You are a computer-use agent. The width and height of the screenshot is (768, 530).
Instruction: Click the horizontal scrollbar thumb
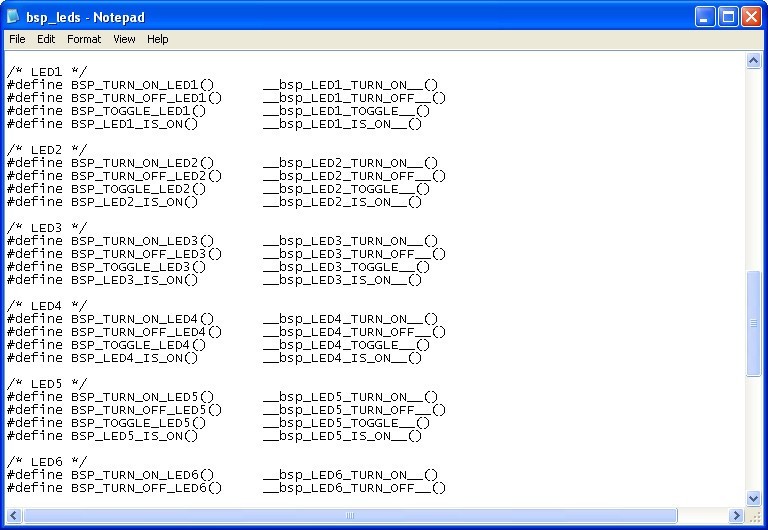tap(350, 515)
